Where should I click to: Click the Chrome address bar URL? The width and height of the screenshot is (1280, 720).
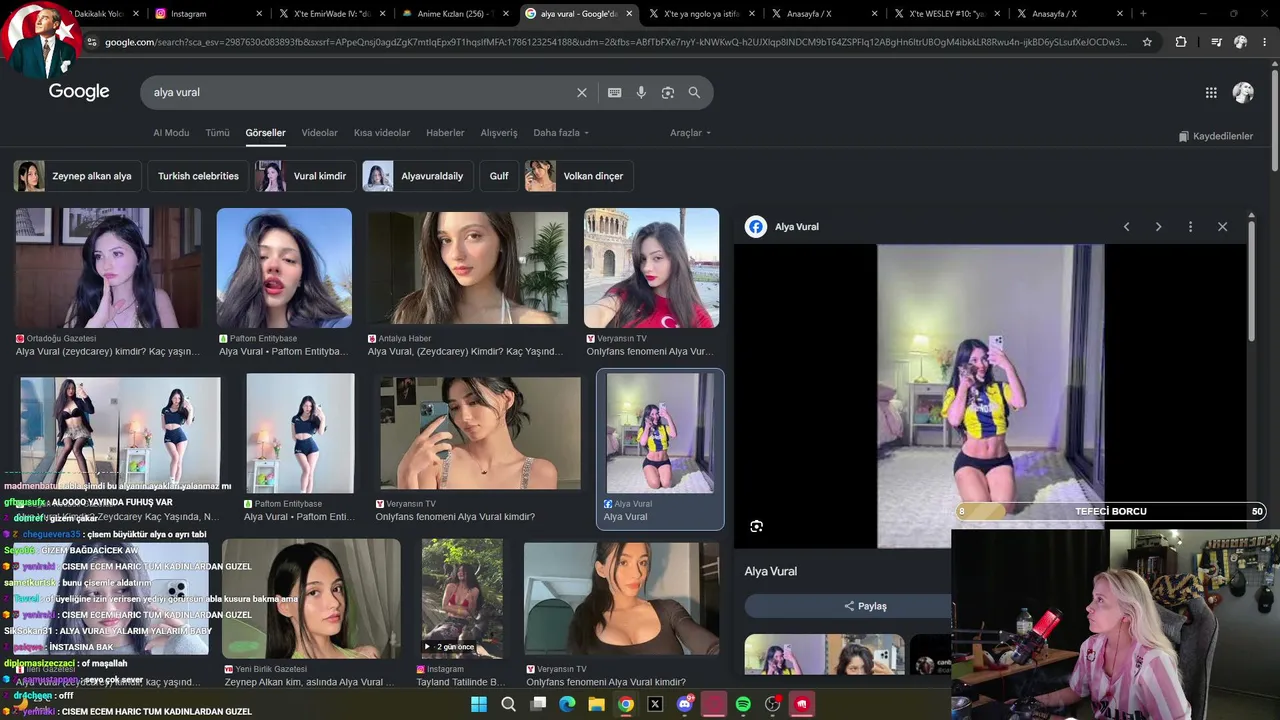tap(616, 42)
